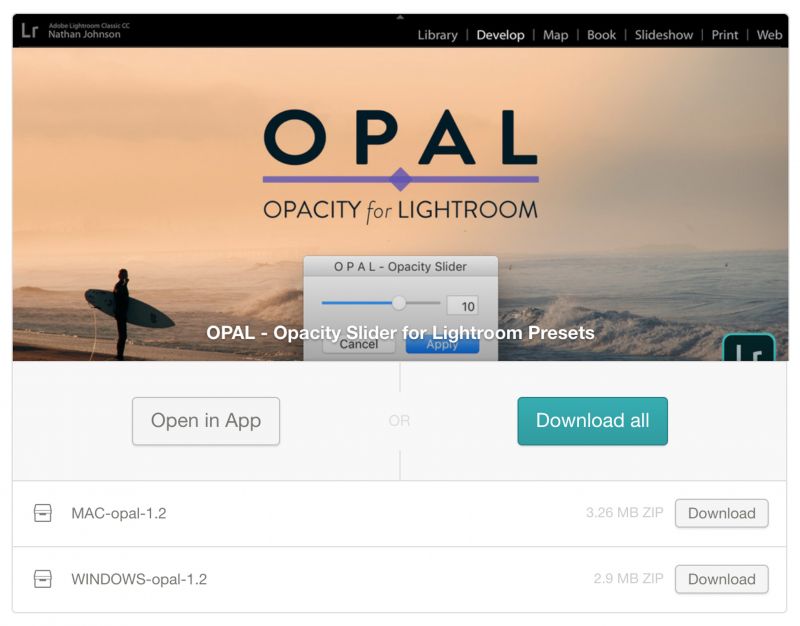The width and height of the screenshot is (800, 626).
Task: Click the Lr Lightroom logo in the banner
Action: pos(30,31)
